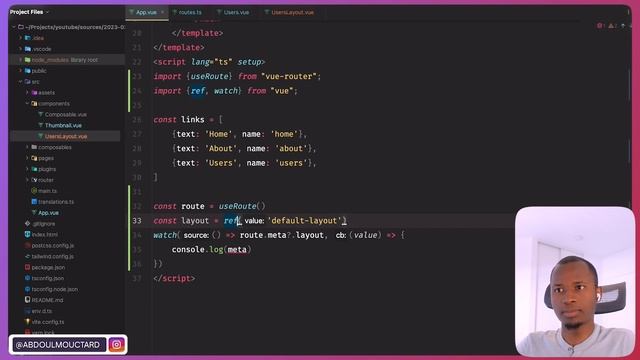Collapse the project root folder
Viewport: 640px width, 360px height.
13,27
